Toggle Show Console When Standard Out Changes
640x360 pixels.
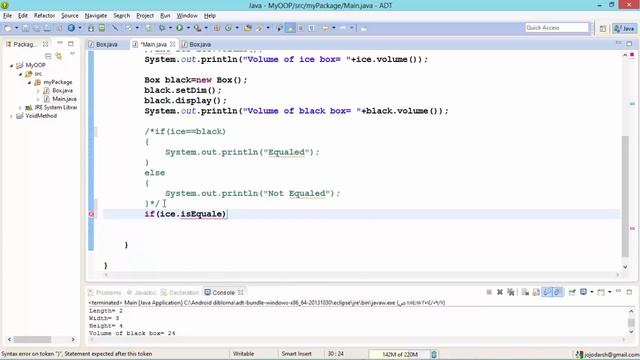click(547, 292)
